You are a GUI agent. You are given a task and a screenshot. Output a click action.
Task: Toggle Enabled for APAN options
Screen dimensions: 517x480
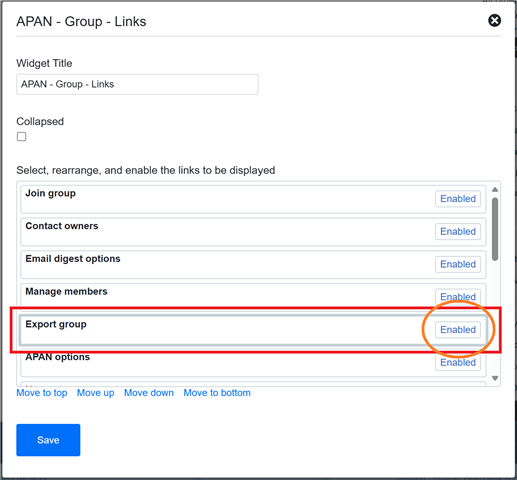click(458, 362)
